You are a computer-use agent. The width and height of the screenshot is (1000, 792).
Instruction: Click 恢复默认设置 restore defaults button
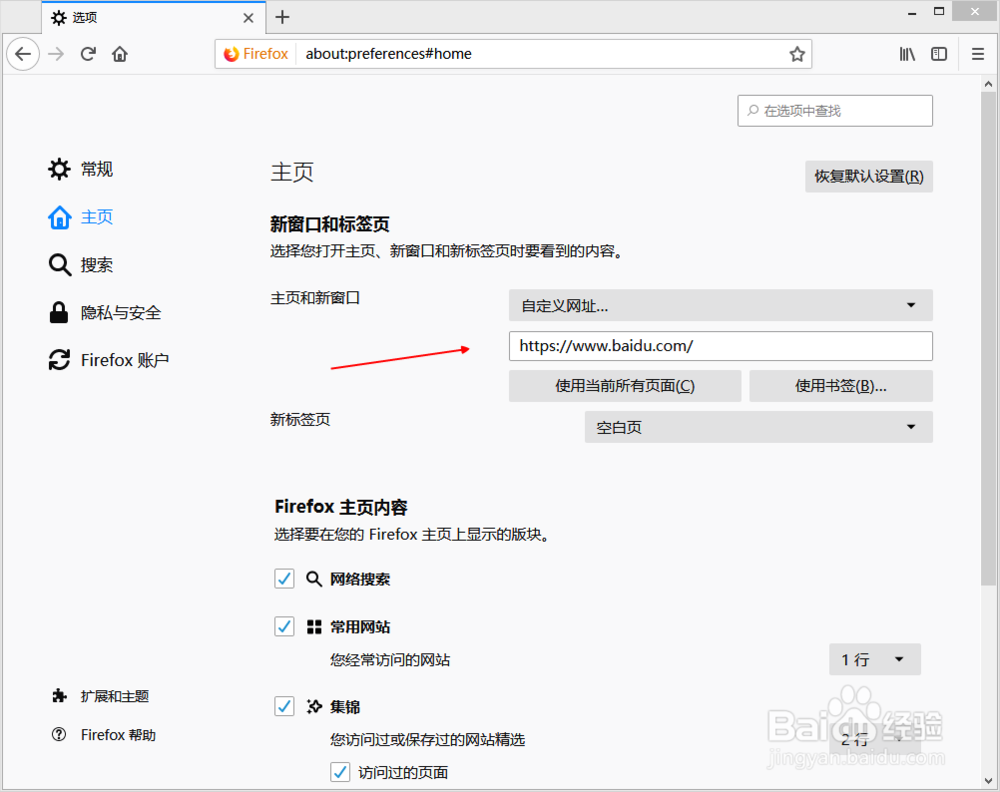coord(869,177)
